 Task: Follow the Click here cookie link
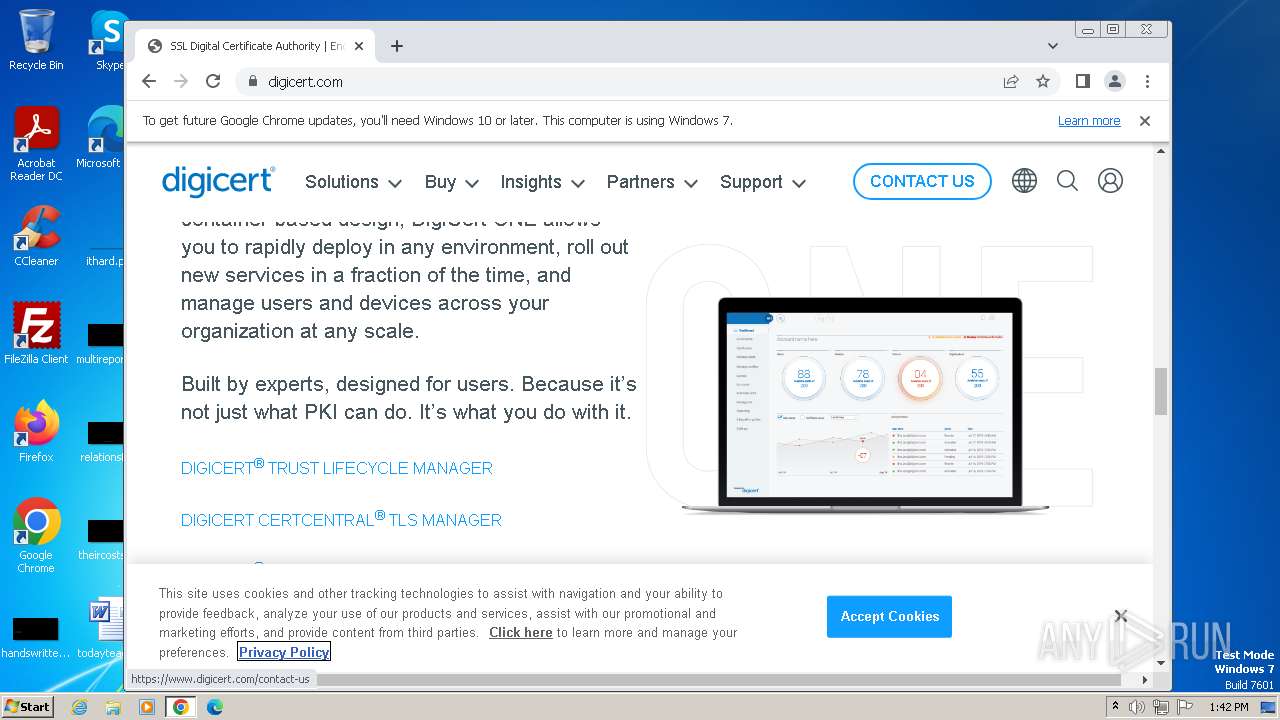point(520,632)
